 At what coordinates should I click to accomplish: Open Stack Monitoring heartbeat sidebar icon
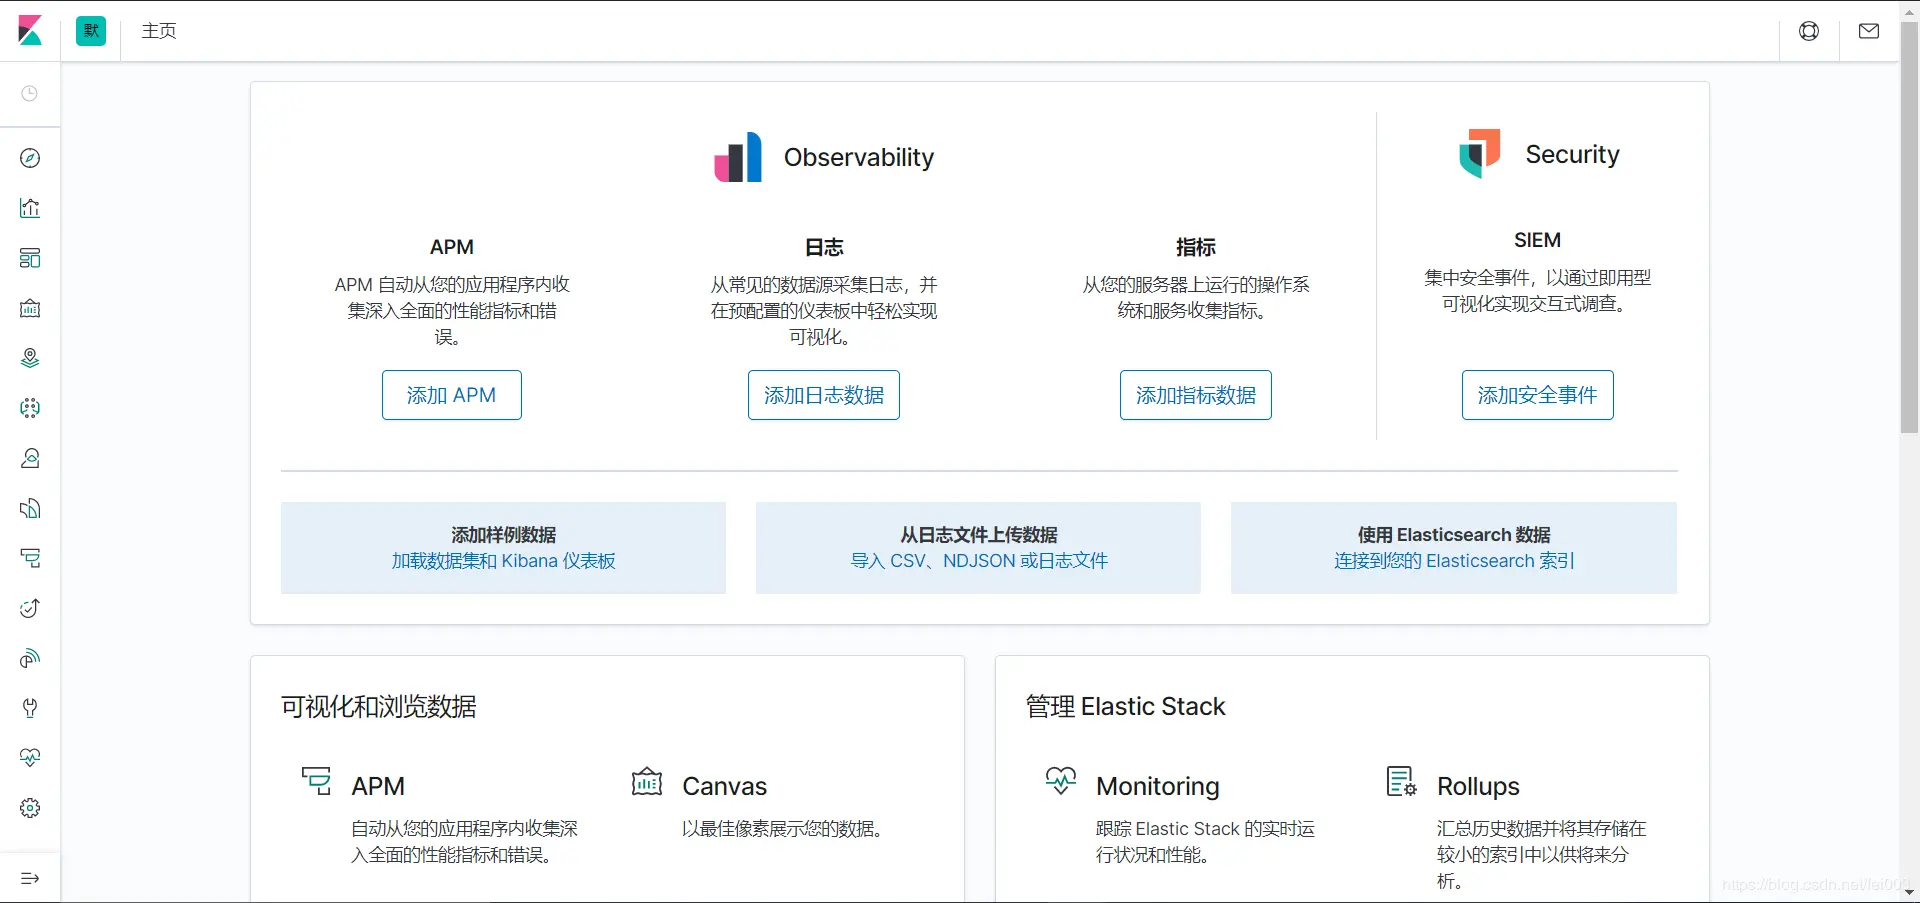tap(30, 758)
